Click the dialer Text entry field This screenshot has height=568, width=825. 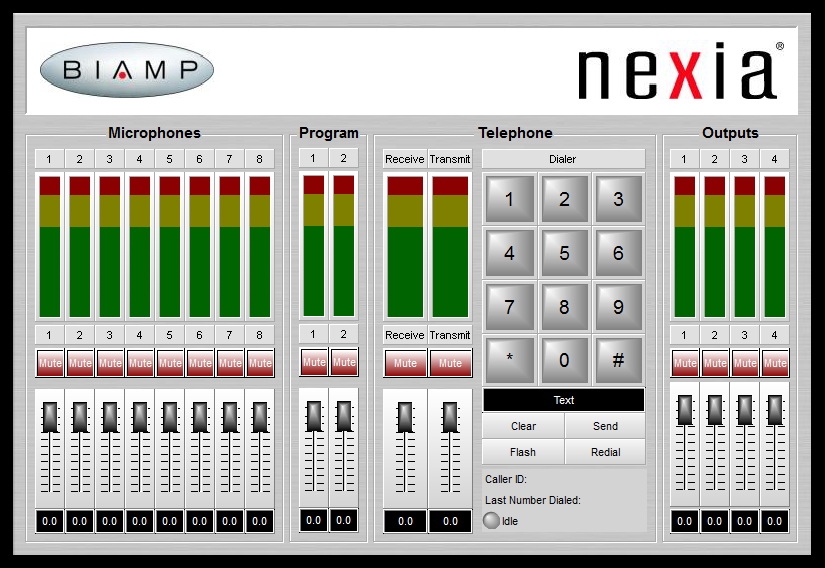(564, 400)
